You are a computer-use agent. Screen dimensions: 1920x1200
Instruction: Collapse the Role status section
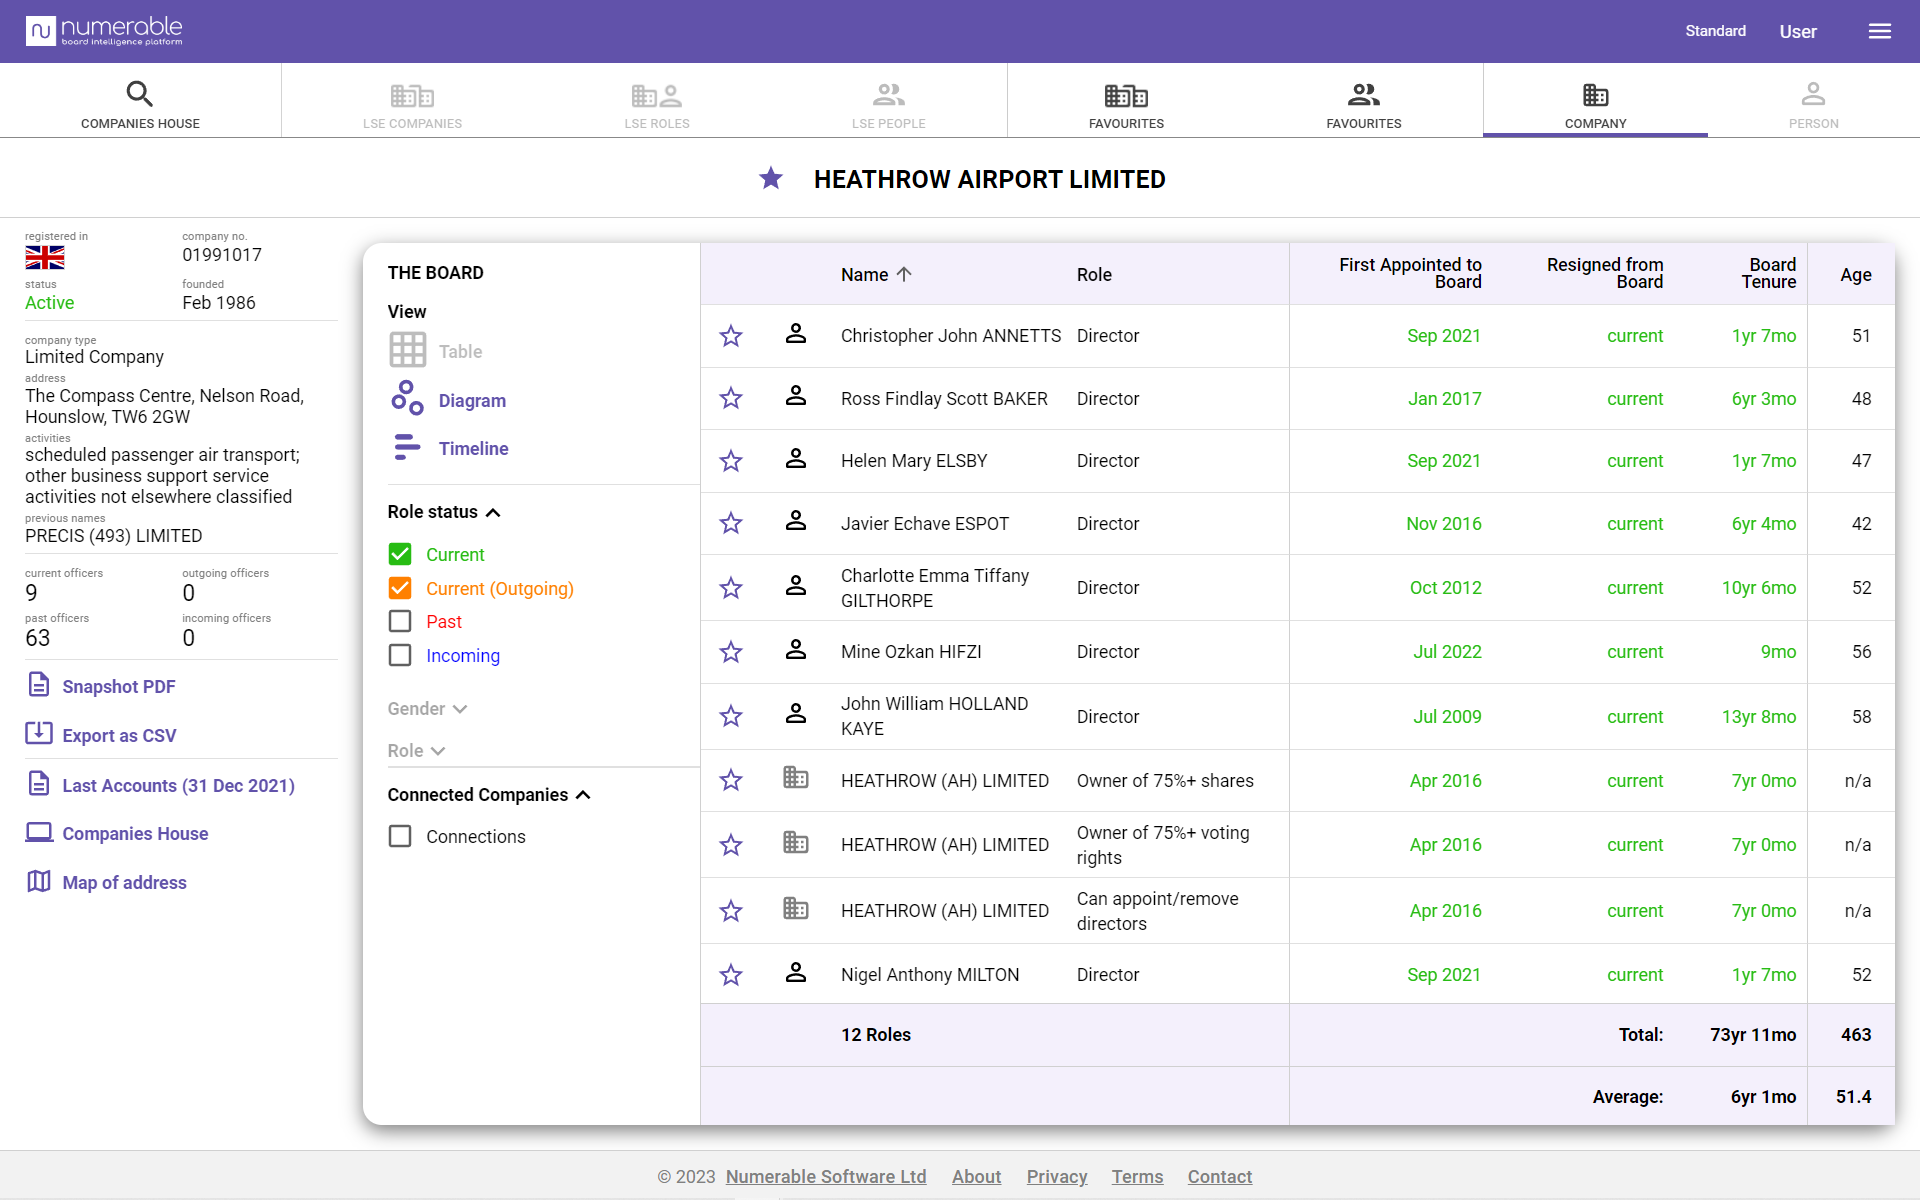pyautogui.click(x=444, y=512)
